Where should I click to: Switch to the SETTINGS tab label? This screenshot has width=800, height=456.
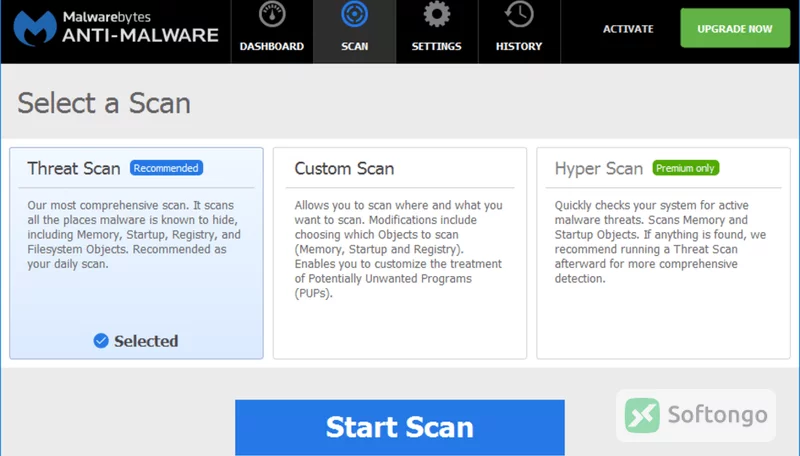pyautogui.click(x=437, y=46)
